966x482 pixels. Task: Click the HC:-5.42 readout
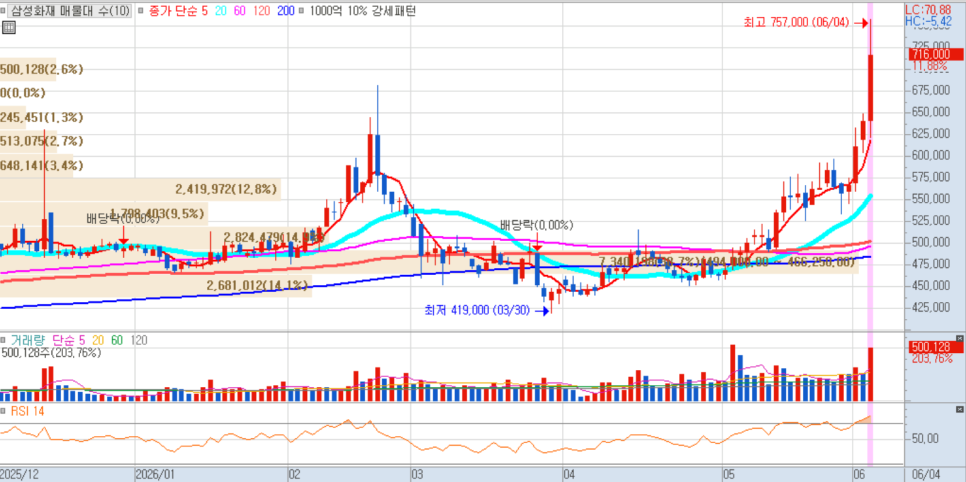(928, 21)
